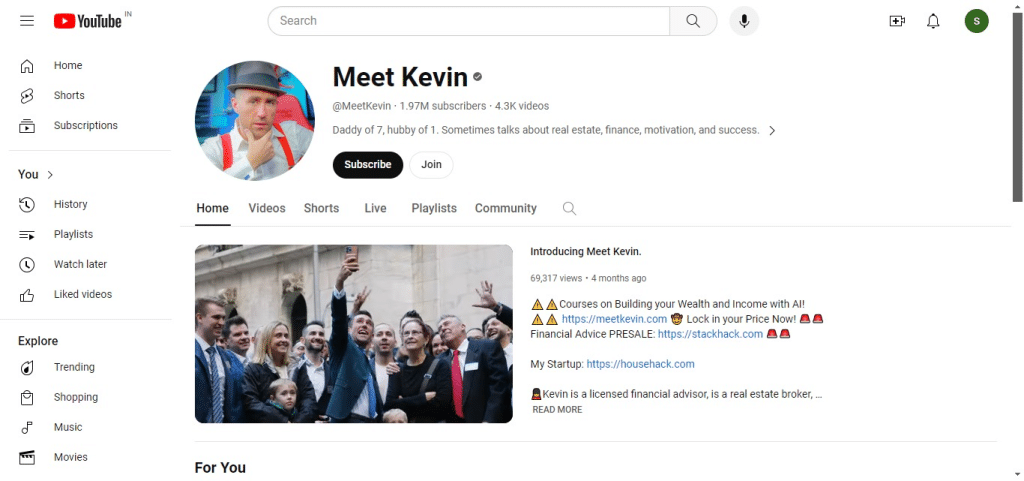This screenshot has height=481, width=1024.
Task: Expand the channel description chevron
Action: pyautogui.click(x=772, y=131)
